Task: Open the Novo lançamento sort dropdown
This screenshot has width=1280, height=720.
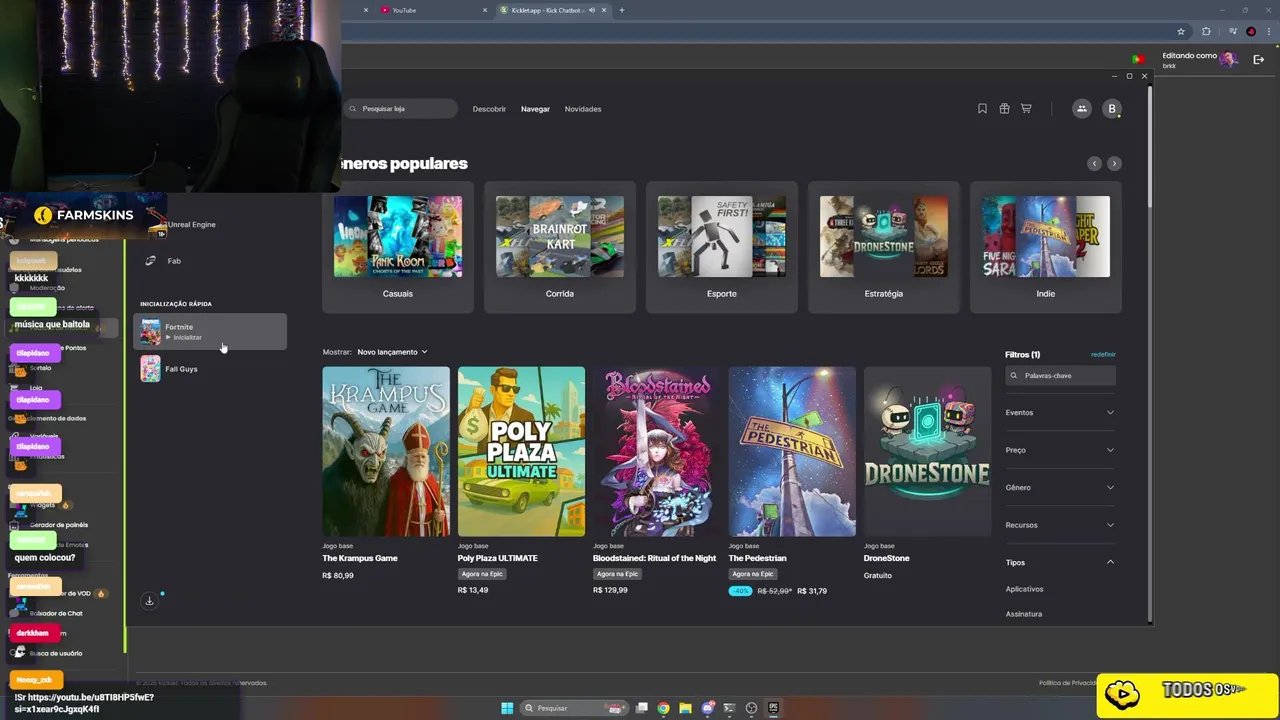Action: (x=392, y=352)
